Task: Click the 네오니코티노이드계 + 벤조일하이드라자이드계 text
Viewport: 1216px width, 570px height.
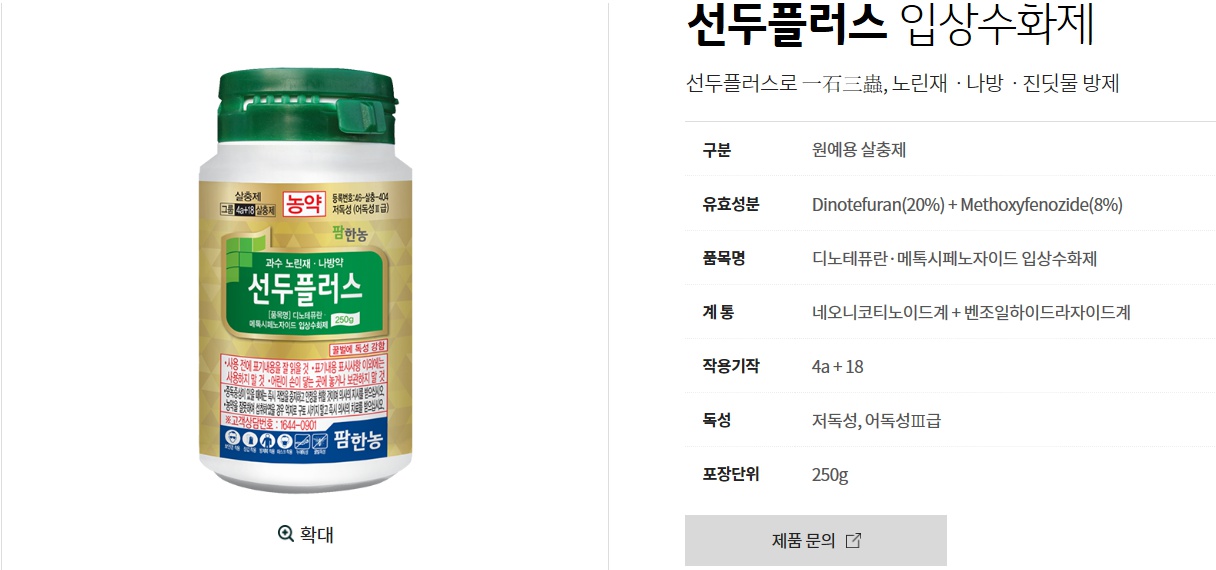Action: pyautogui.click(x=971, y=312)
